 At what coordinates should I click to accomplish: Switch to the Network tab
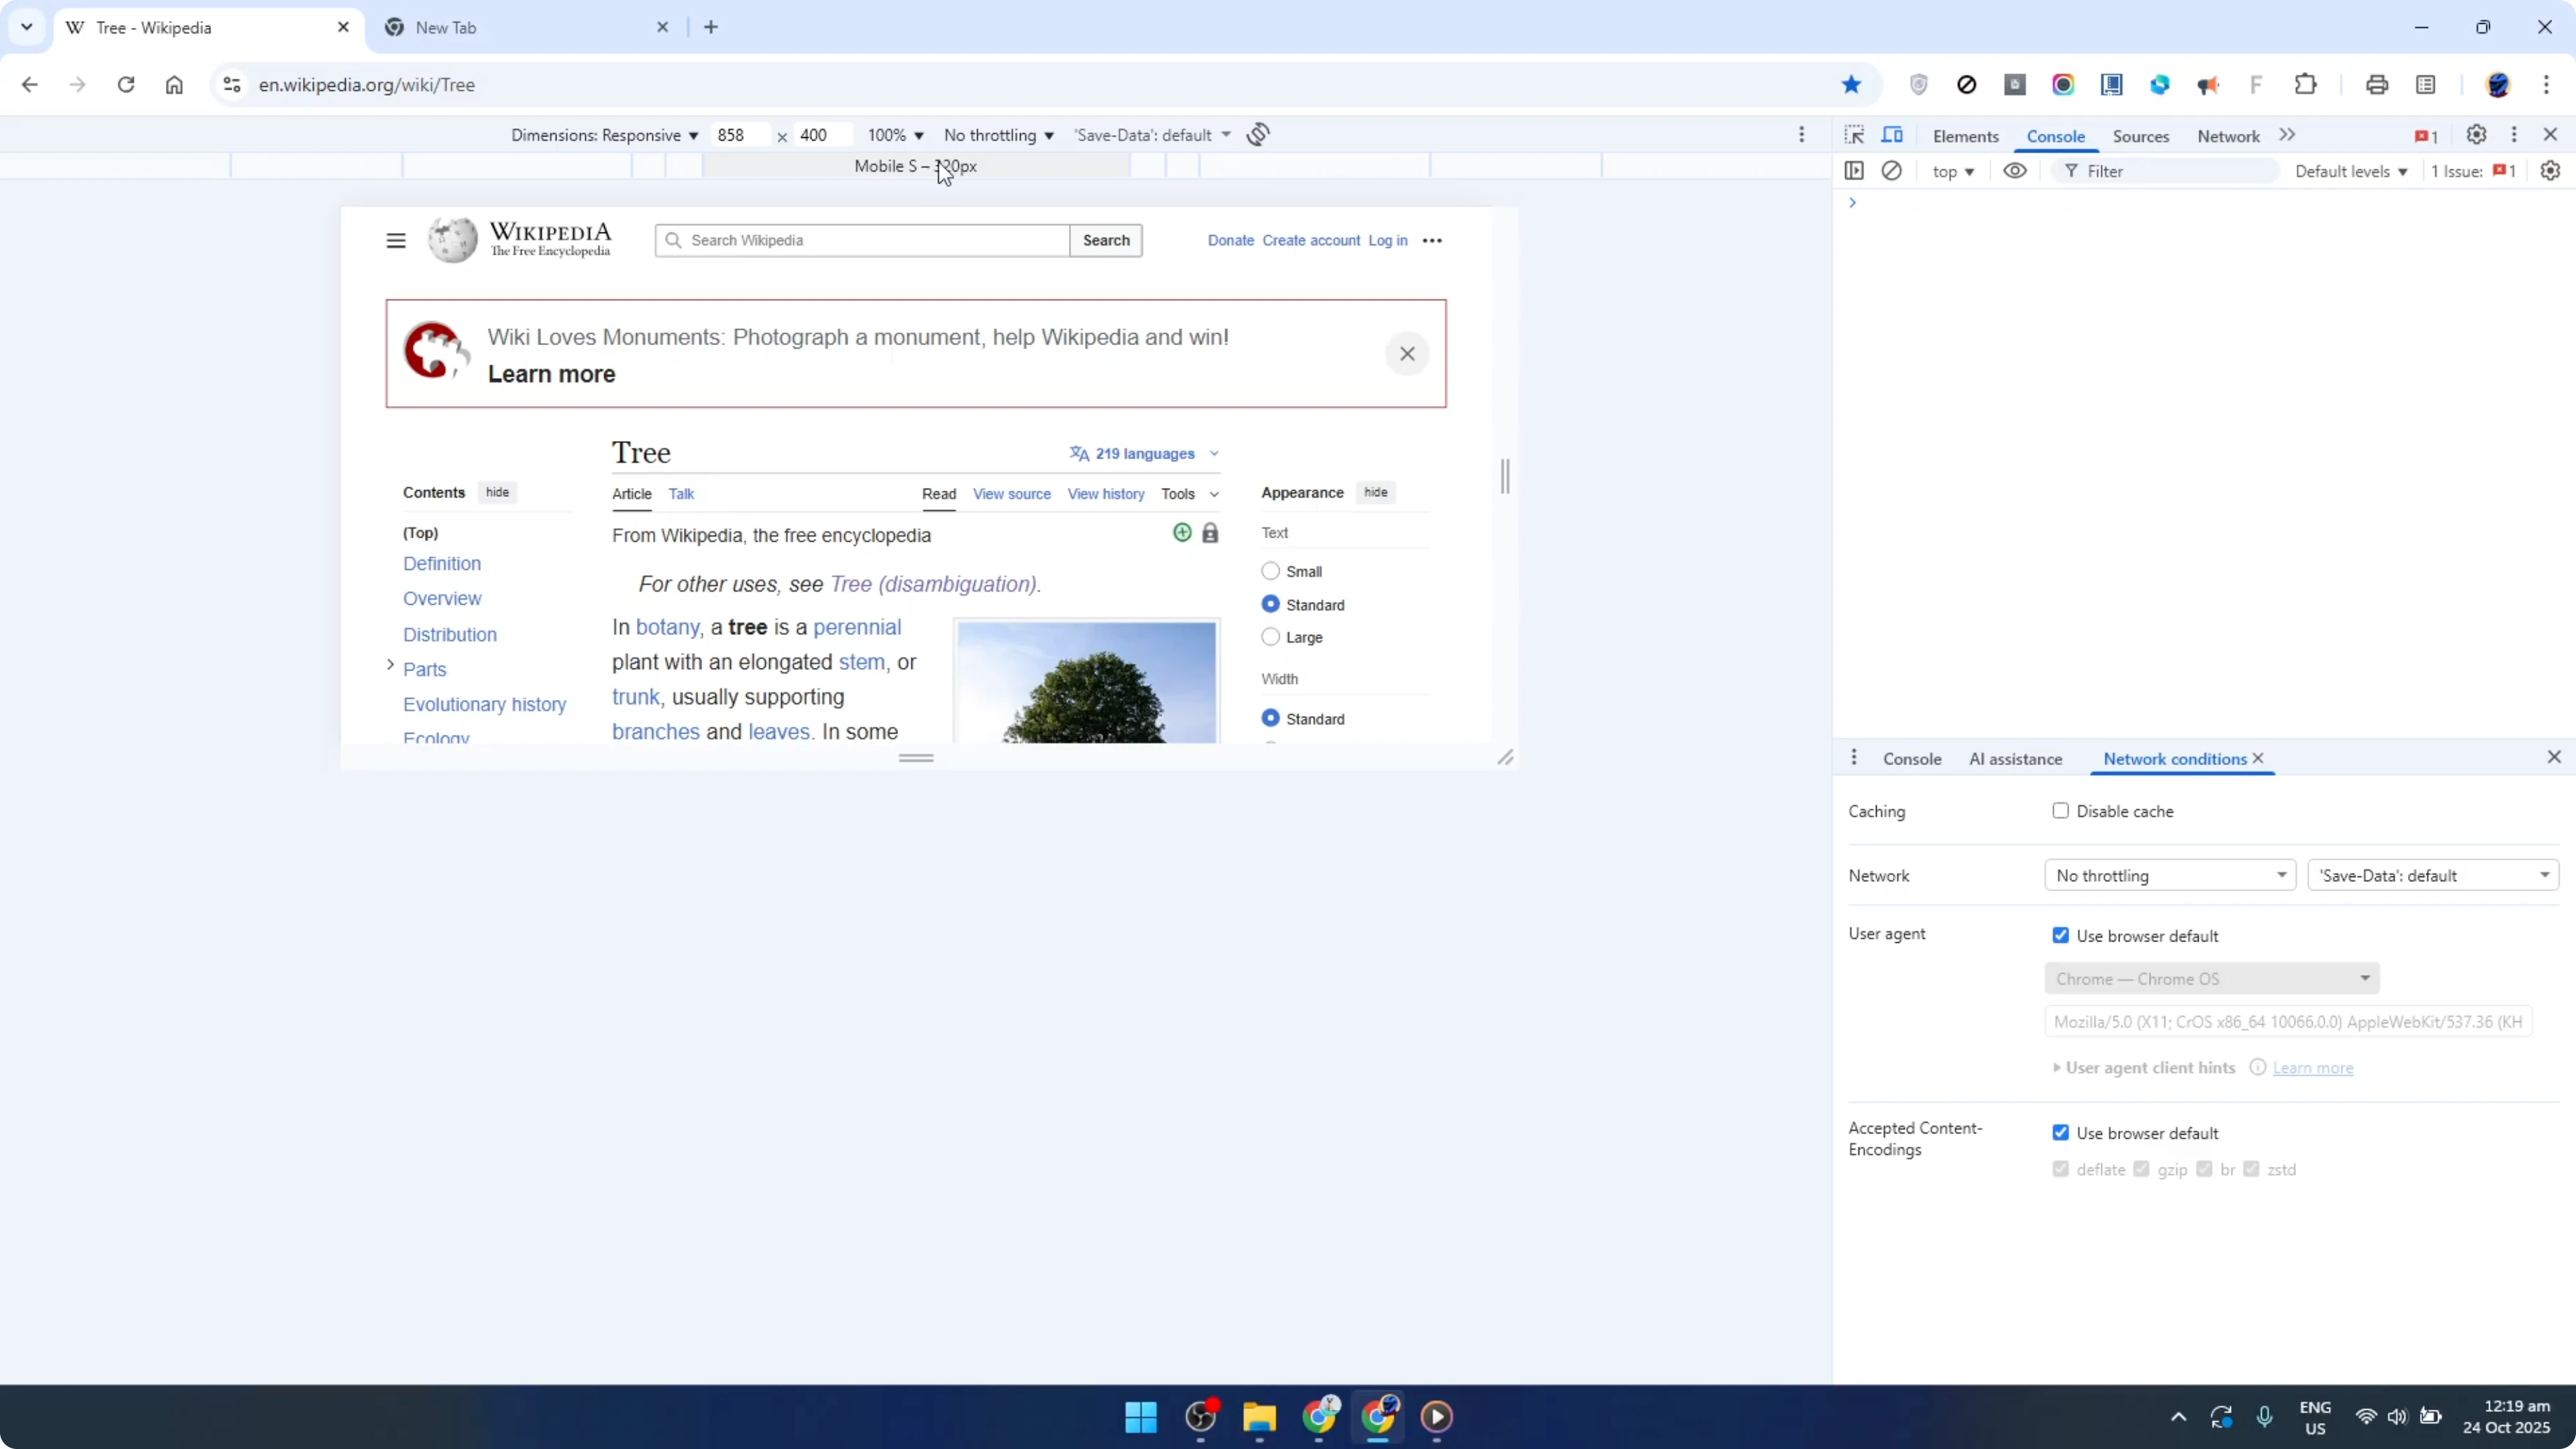pyautogui.click(x=2228, y=136)
